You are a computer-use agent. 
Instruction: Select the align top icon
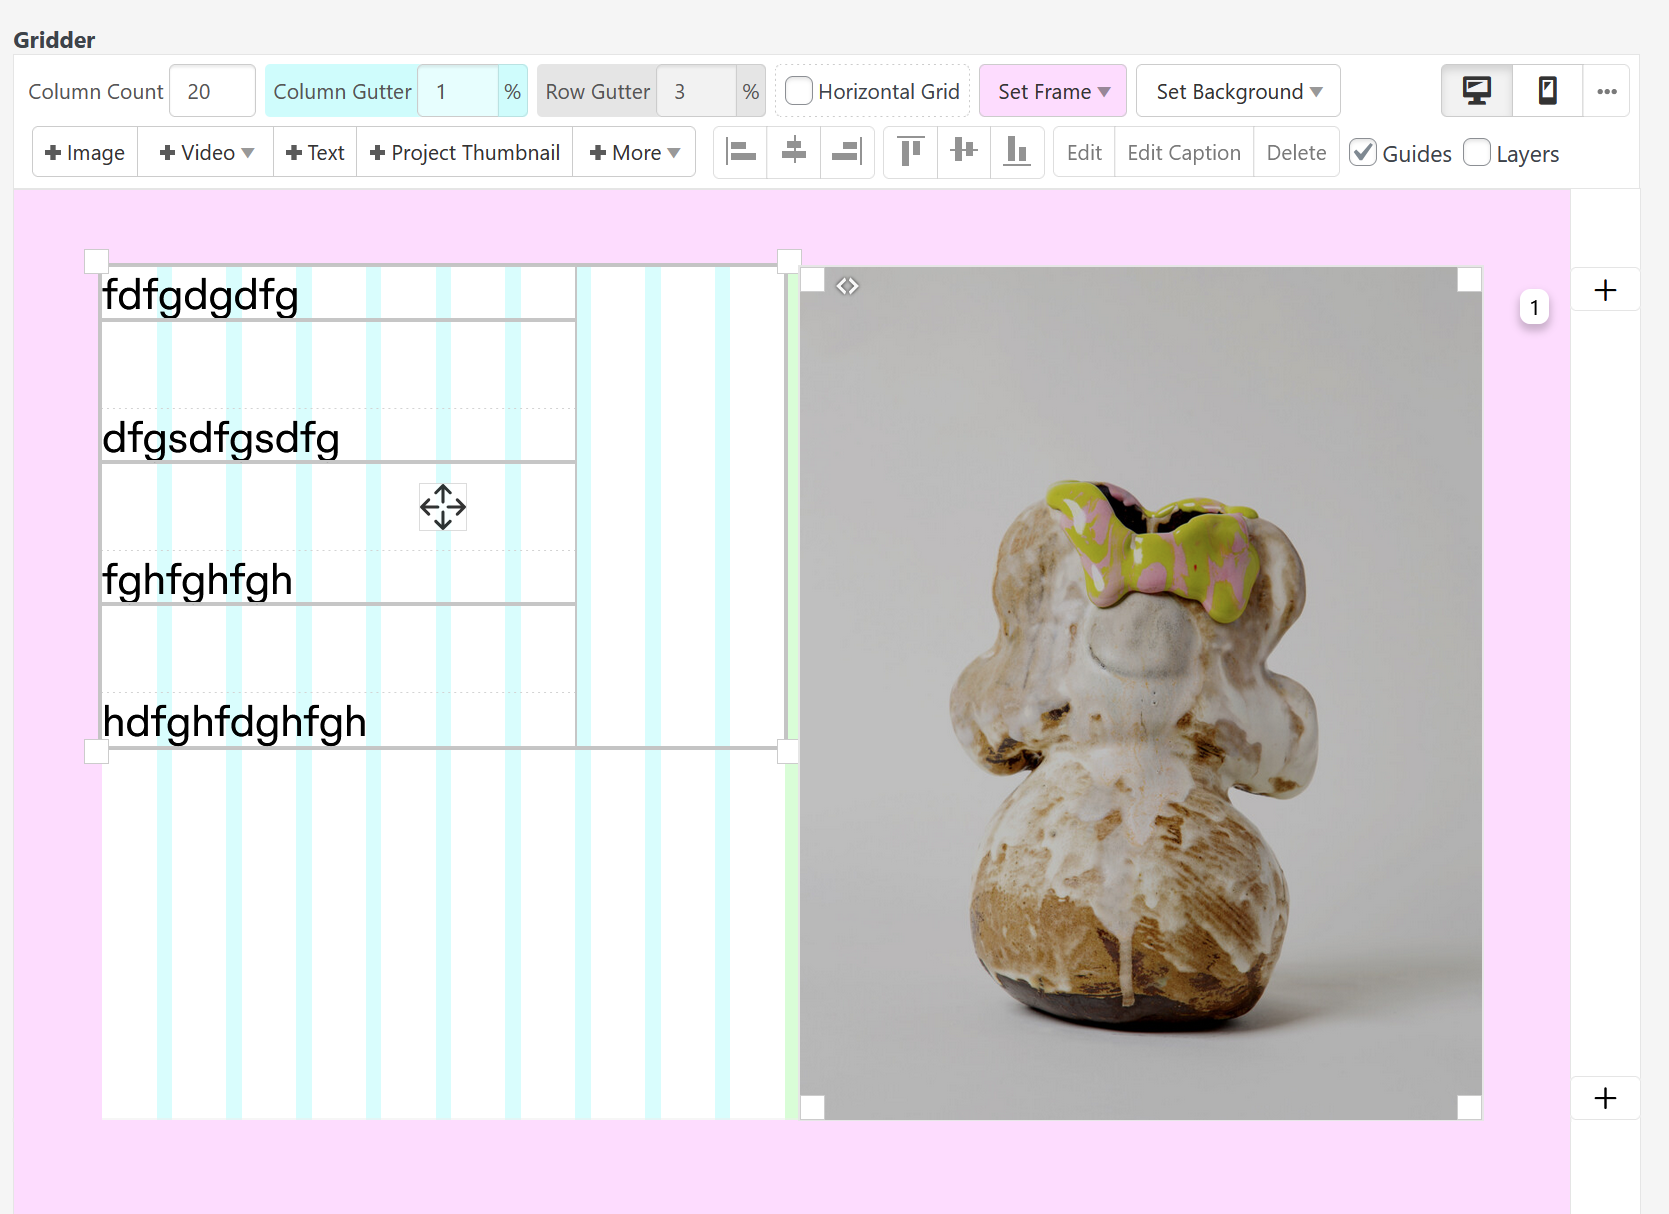tap(909, 152)
